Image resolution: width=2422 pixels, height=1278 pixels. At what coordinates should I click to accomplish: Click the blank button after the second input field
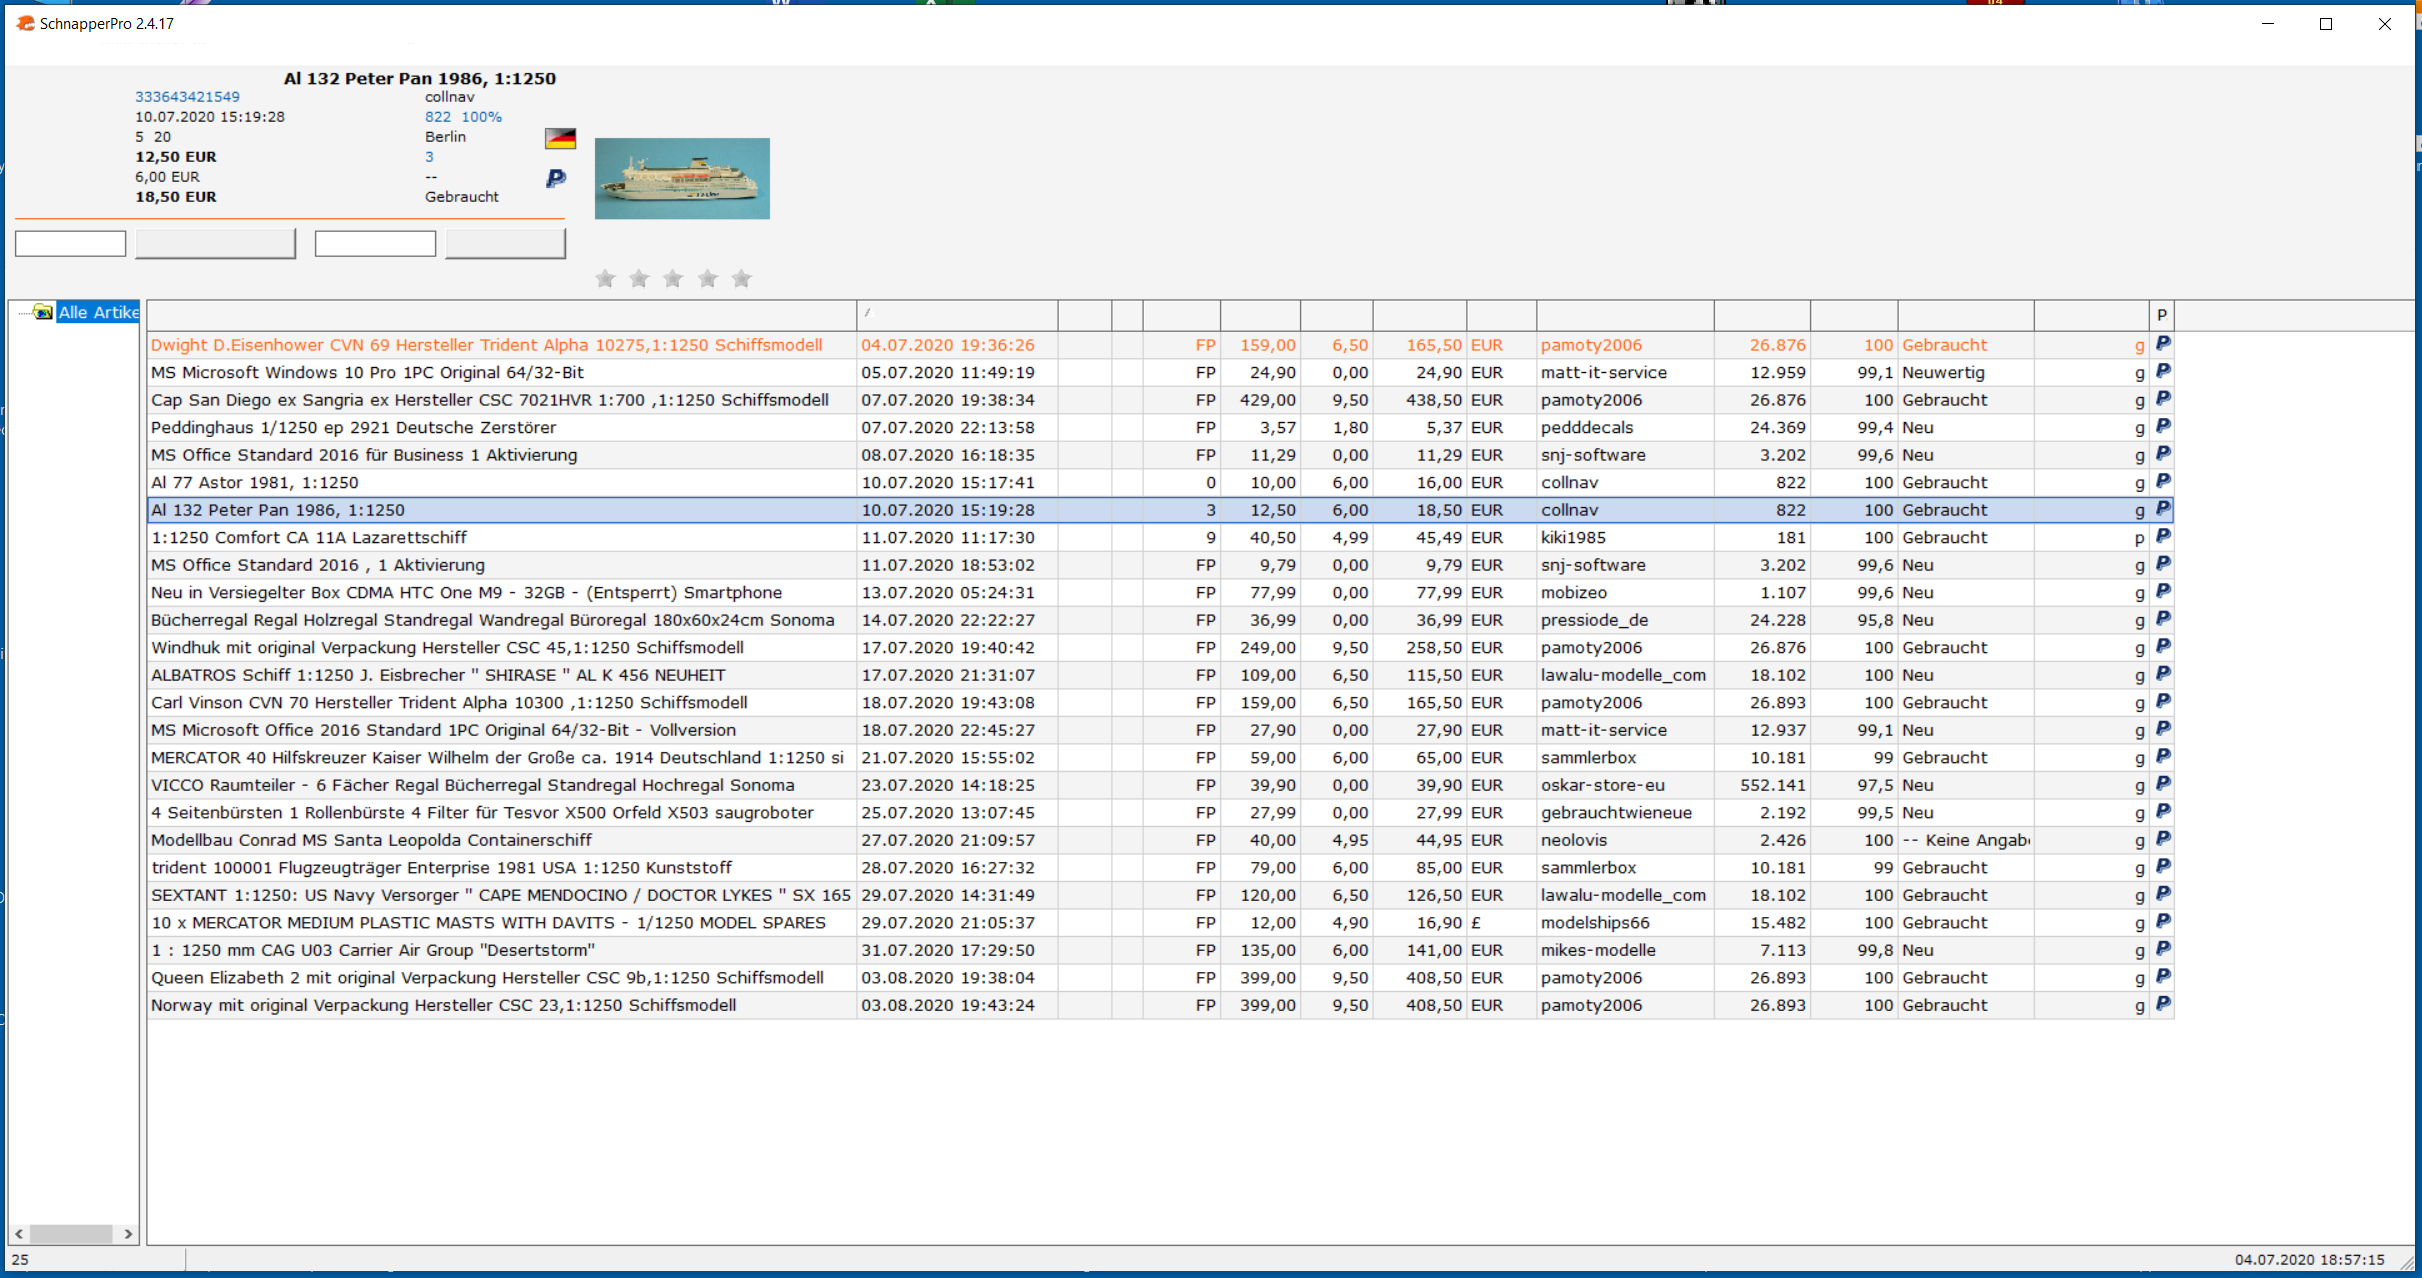pos(505,243)
